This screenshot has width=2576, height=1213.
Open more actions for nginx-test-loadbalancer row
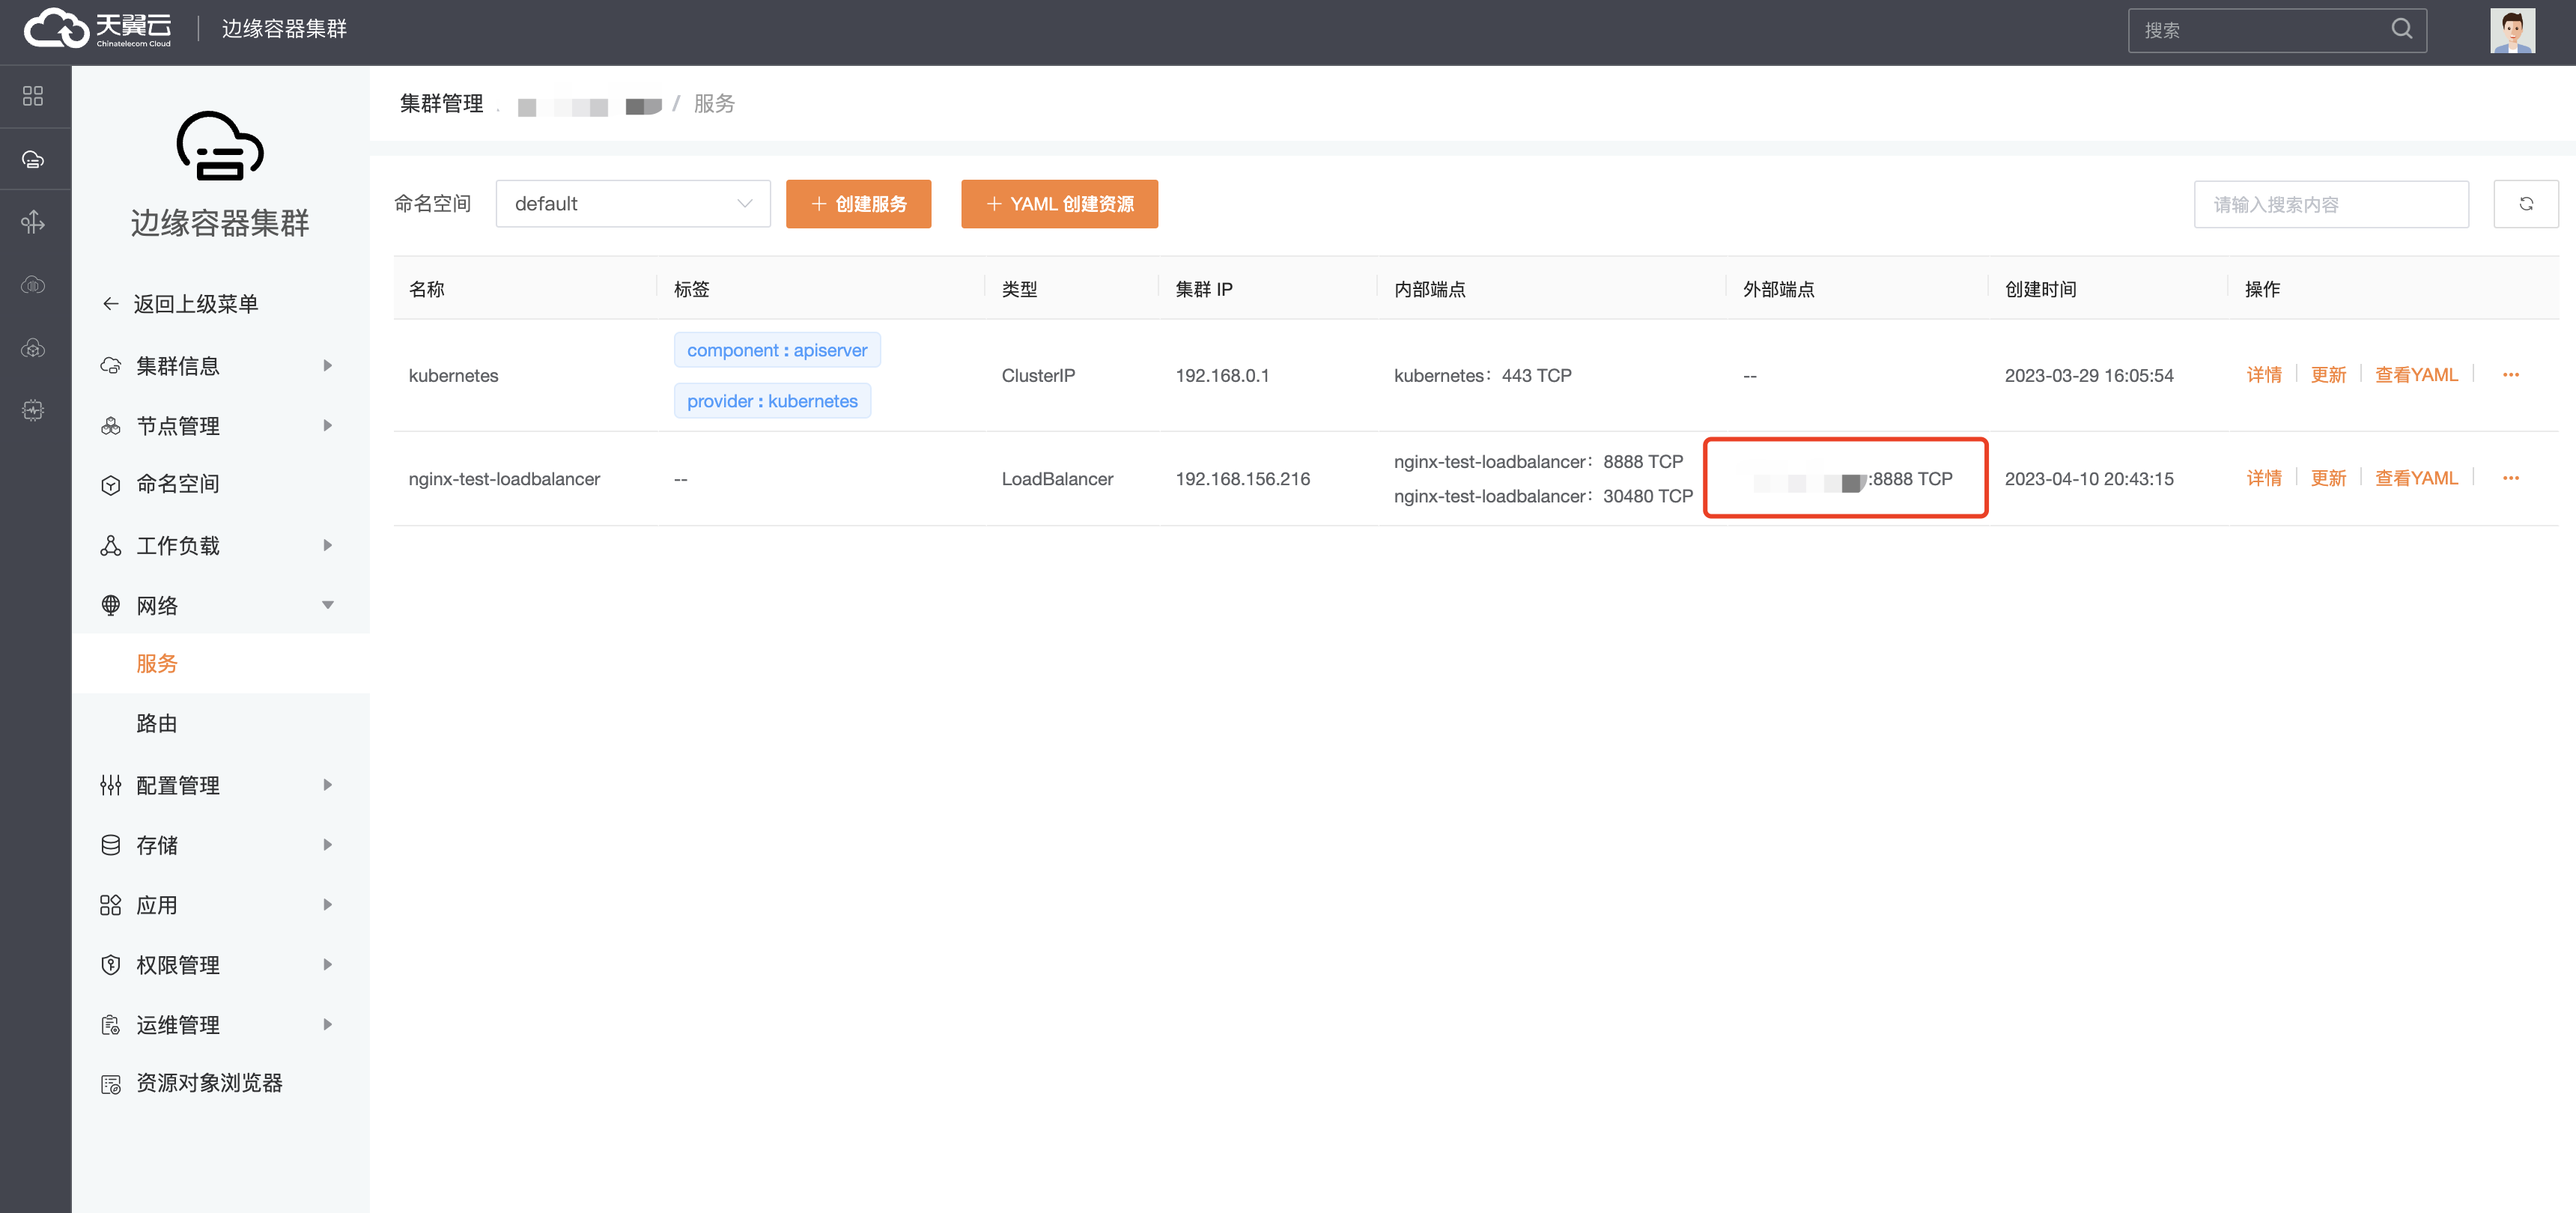pyautogui.click(x=2510, y=478)
